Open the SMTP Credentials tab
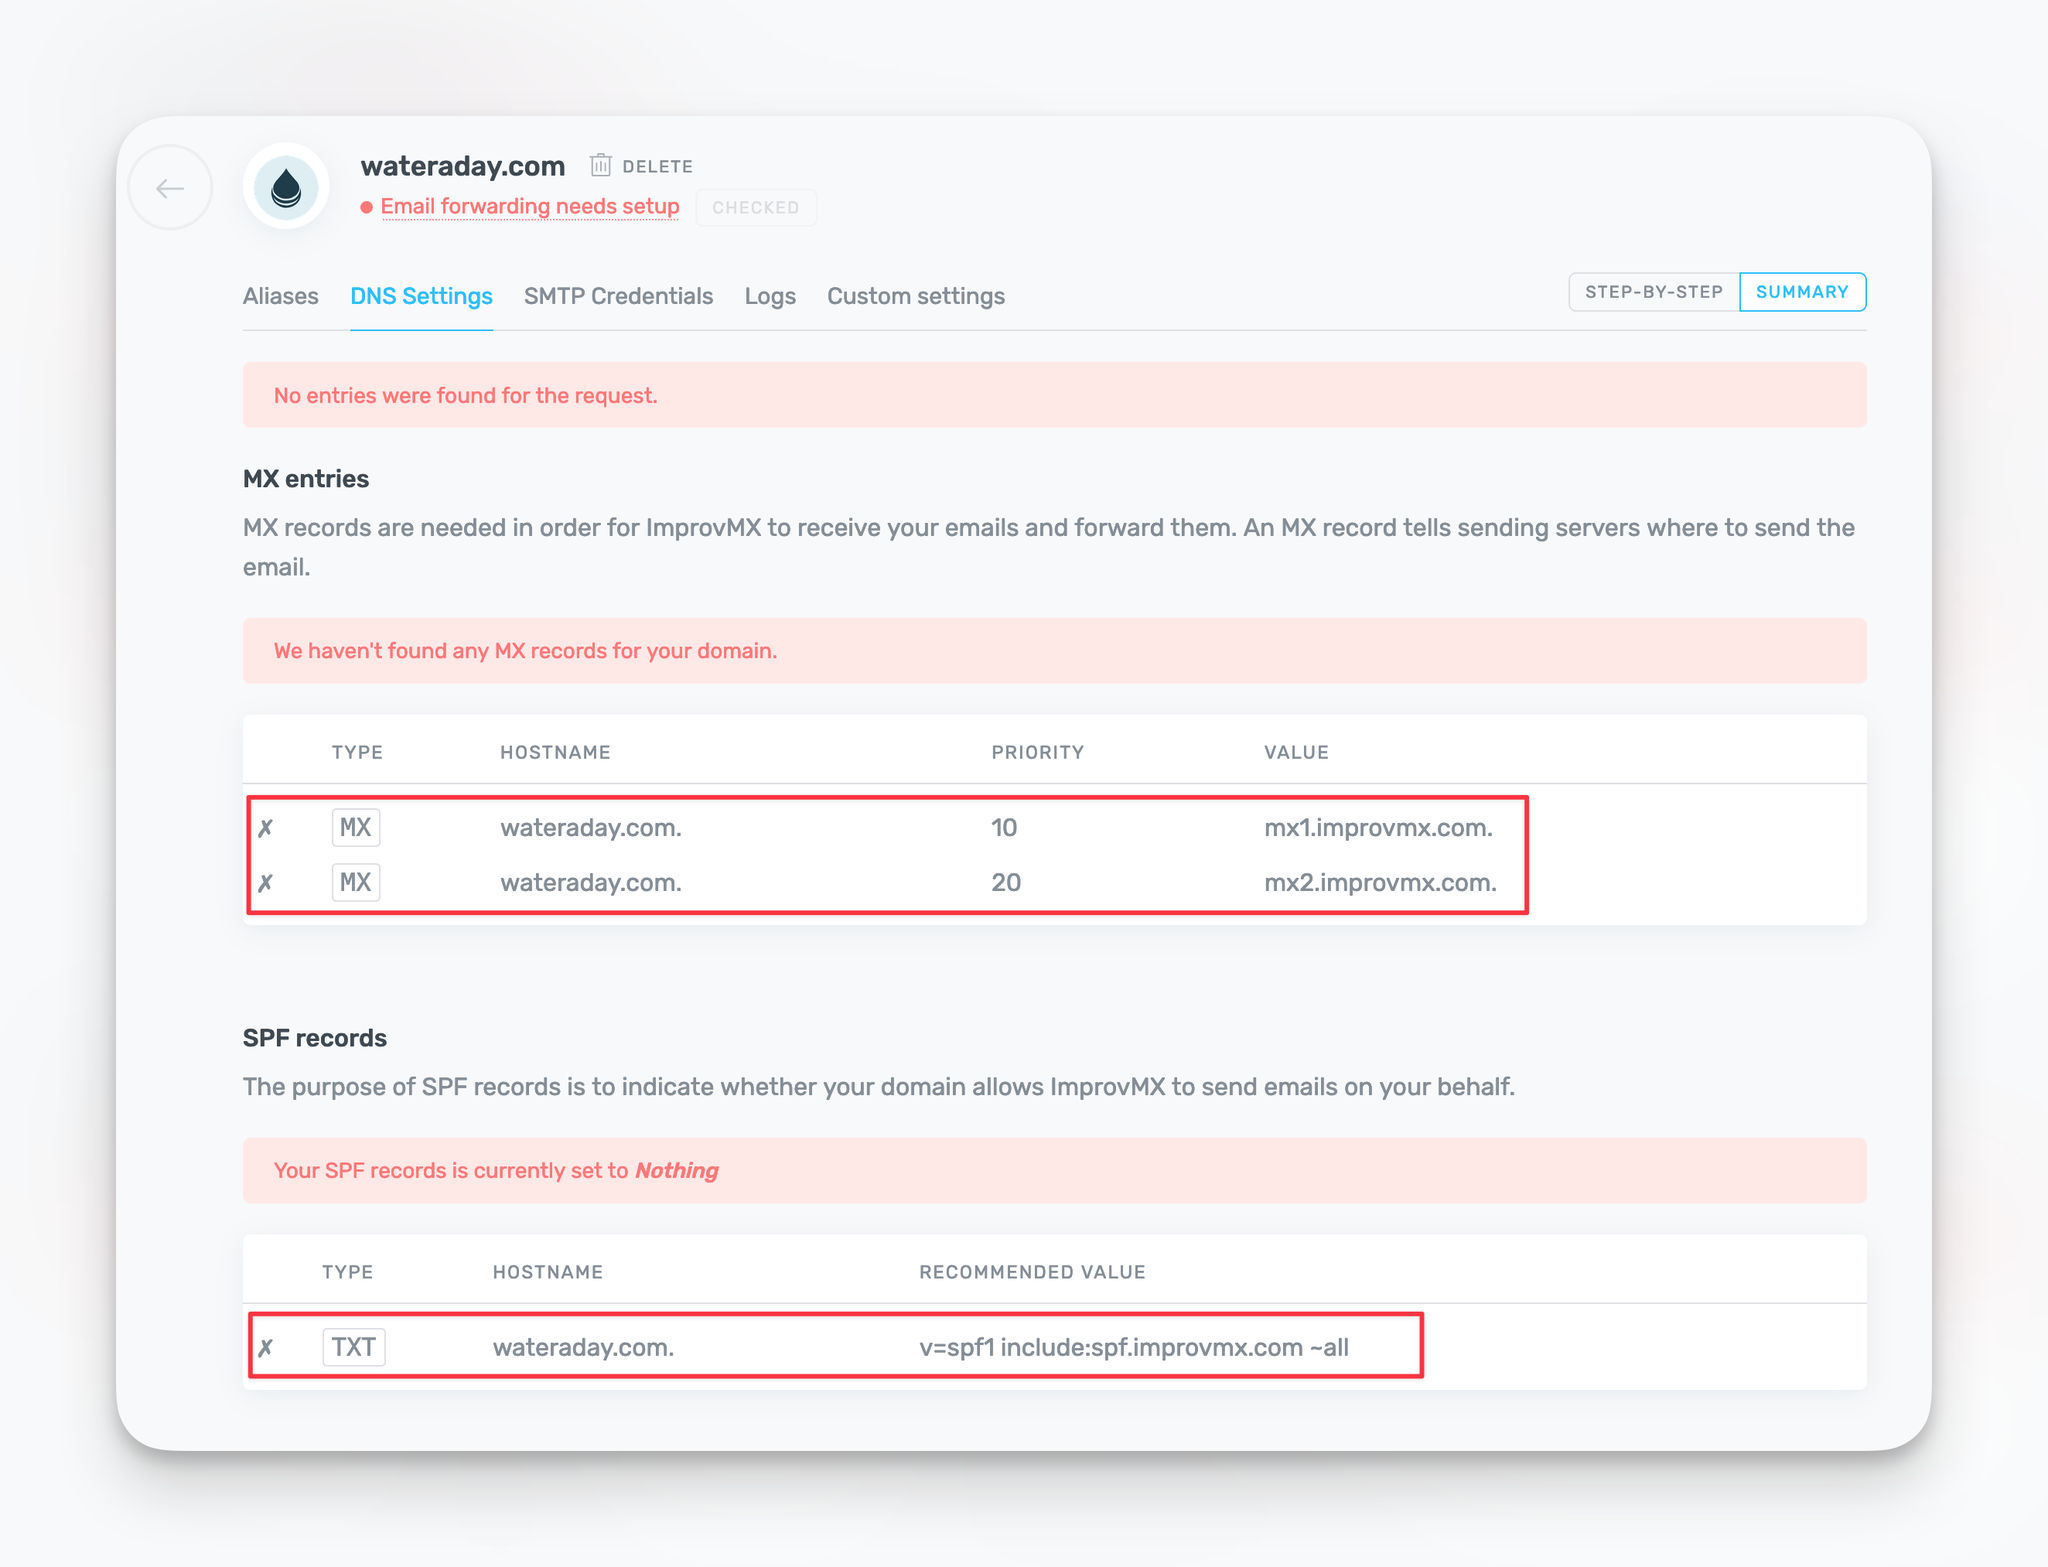This screenshot has width=2048, height=1567. 618,296
